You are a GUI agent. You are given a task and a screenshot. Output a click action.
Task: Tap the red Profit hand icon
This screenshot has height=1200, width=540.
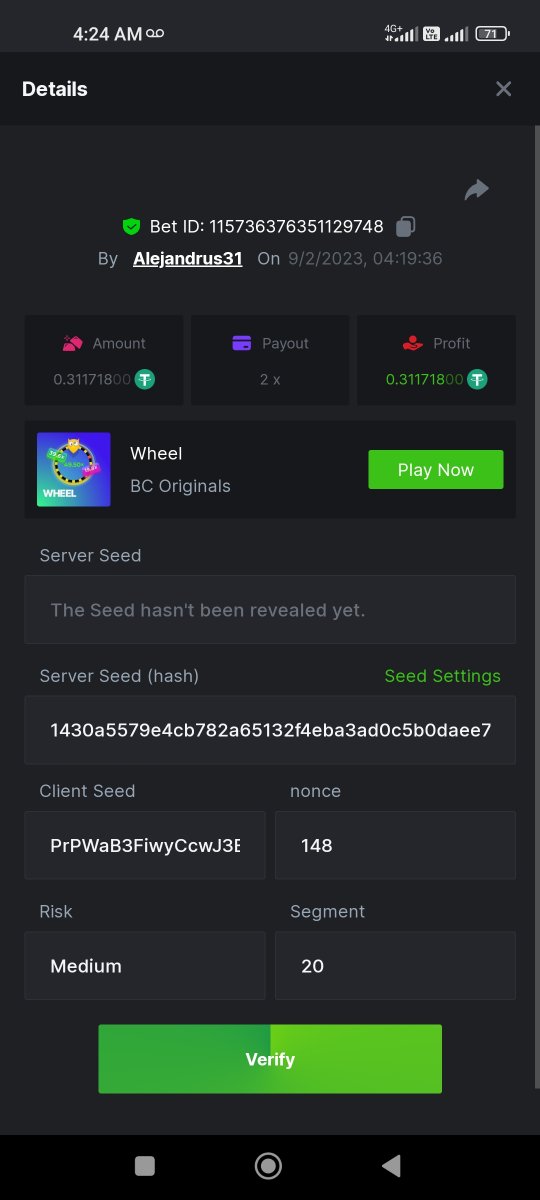412,343
